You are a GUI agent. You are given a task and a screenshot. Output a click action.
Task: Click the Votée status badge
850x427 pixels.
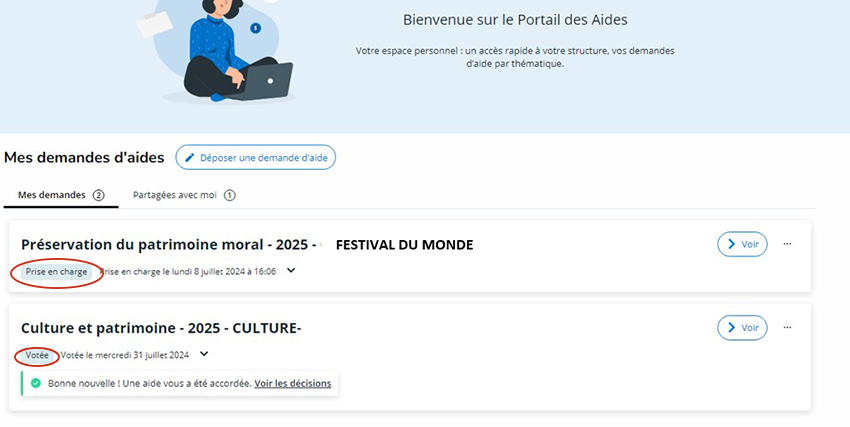click(37, 355)
